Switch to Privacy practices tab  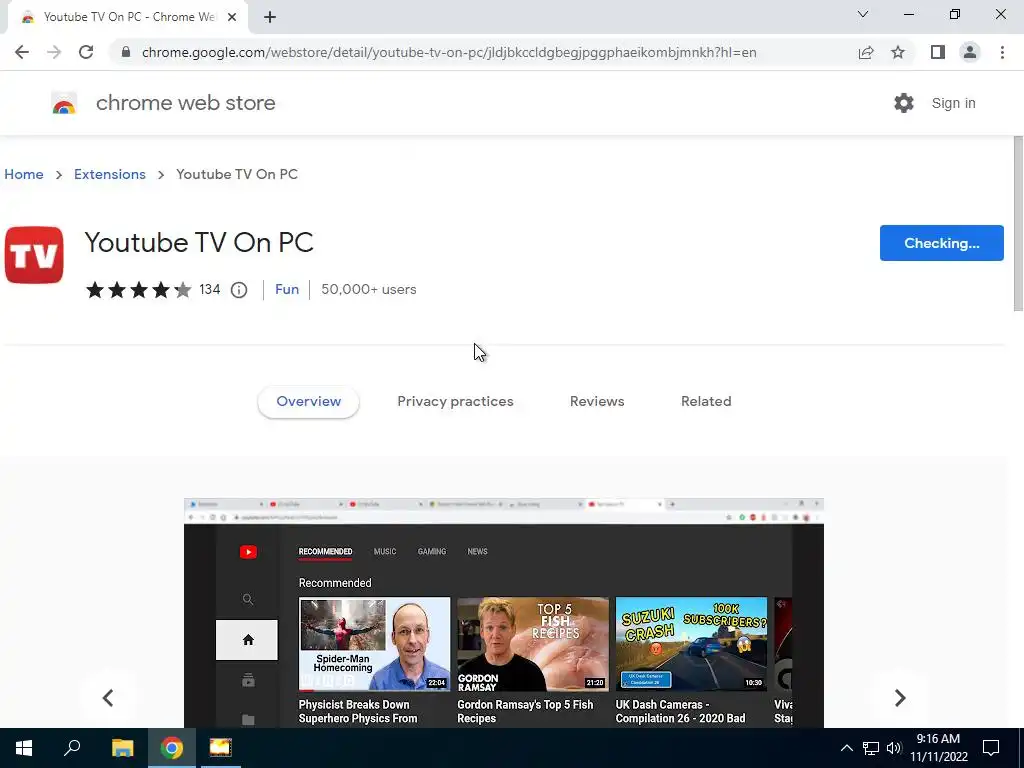[x=455, y=401]
